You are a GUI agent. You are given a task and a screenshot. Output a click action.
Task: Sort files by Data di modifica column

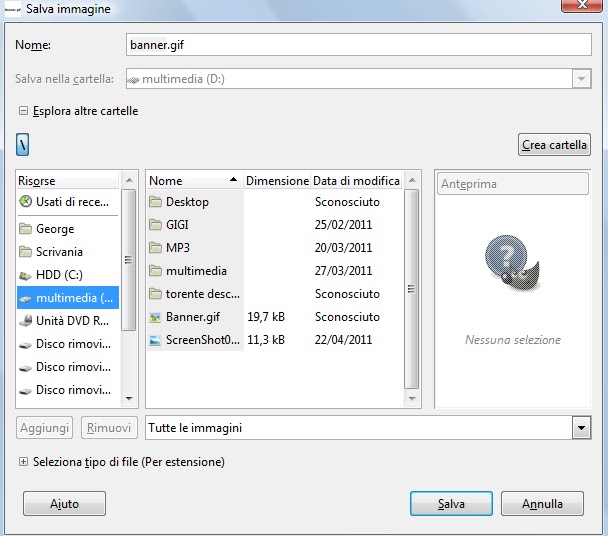(x=356, y=181)
